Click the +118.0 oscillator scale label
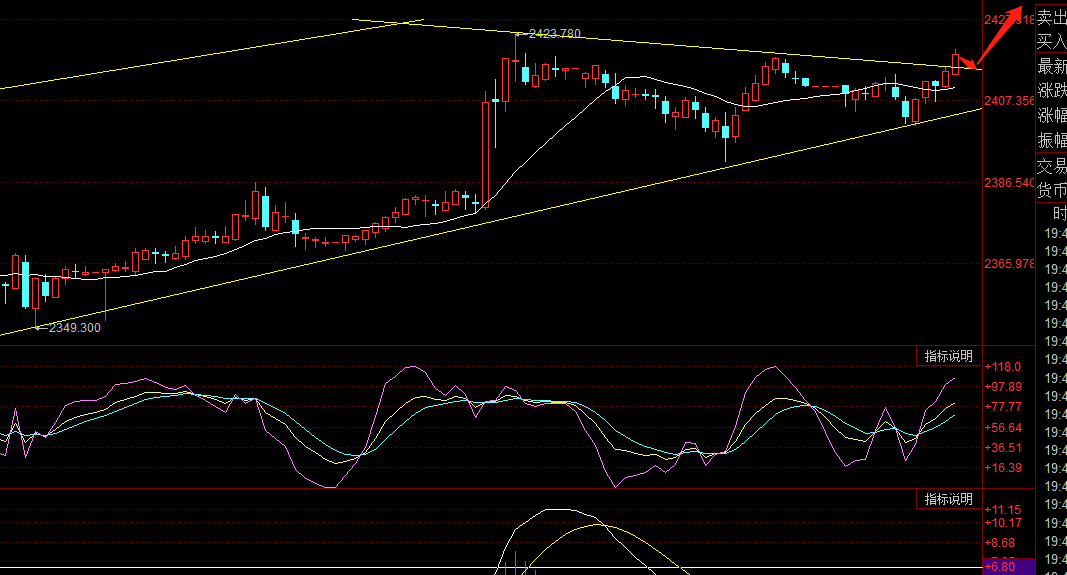This screenshot has width=1067, height=575. [1003, 367]
